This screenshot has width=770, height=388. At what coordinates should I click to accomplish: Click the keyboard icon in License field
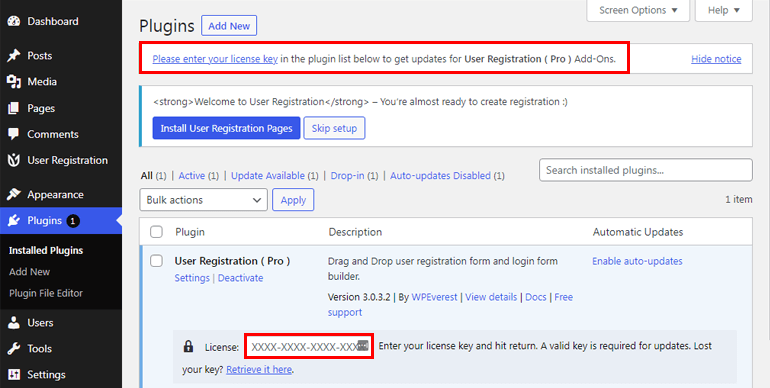[x=362, y=345]
